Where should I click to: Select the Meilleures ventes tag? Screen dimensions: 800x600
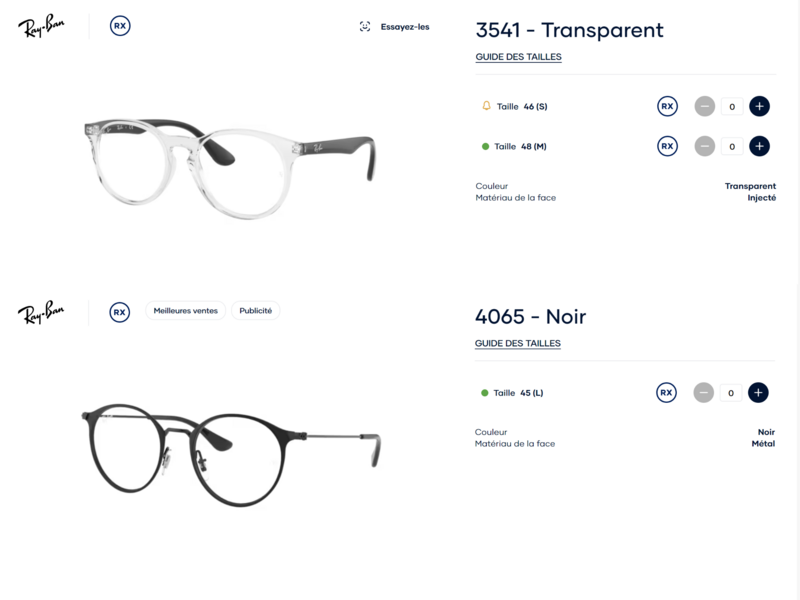pyautogui.click(x=186, y=311)
